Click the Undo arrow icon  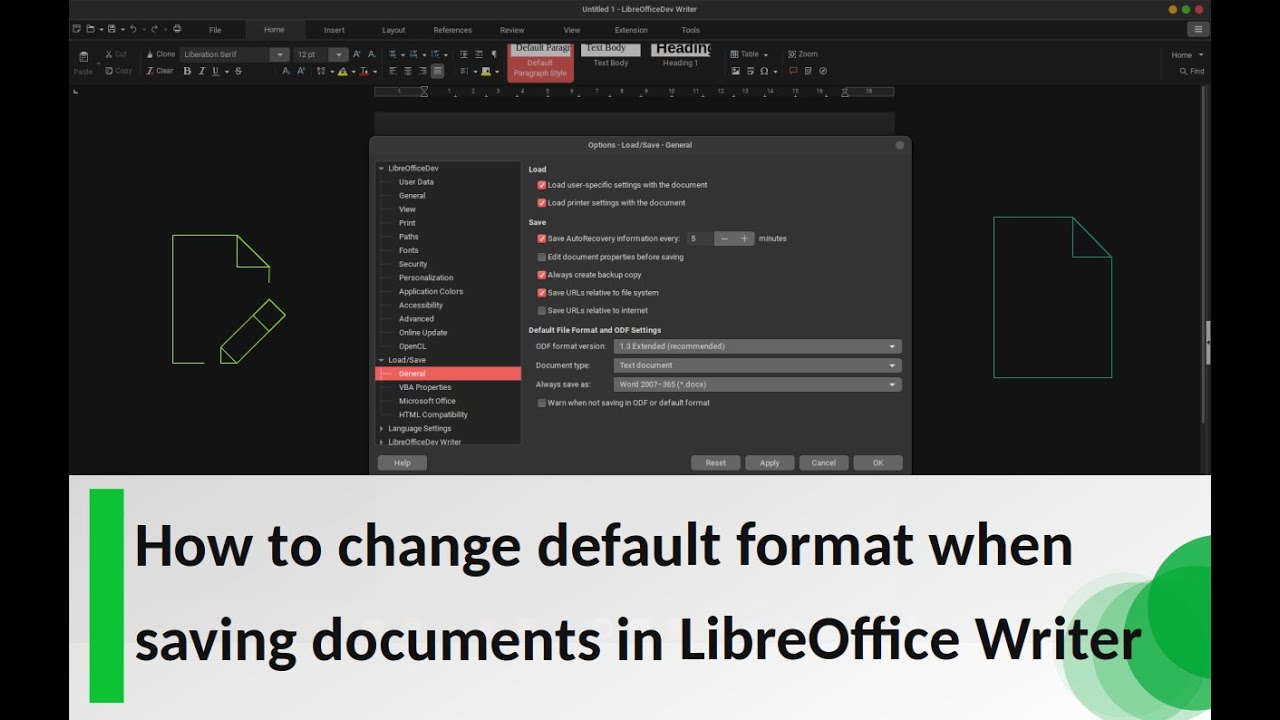(x=133, y=29)
